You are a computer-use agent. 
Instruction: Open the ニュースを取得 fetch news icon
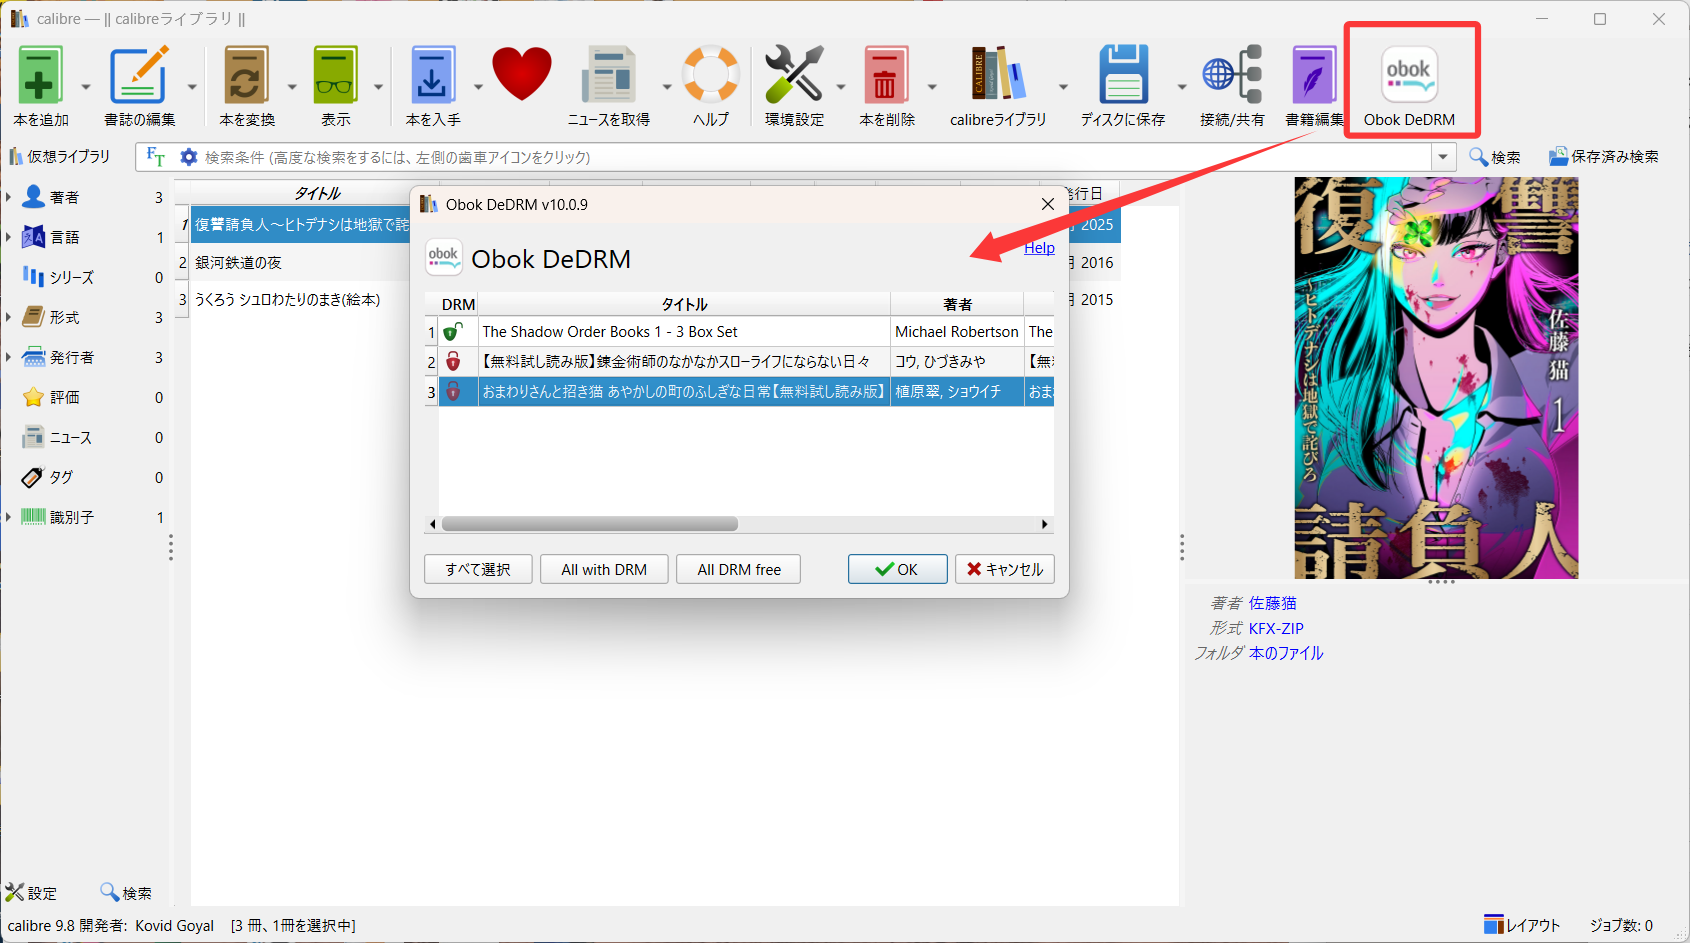[x=609, y=75]
